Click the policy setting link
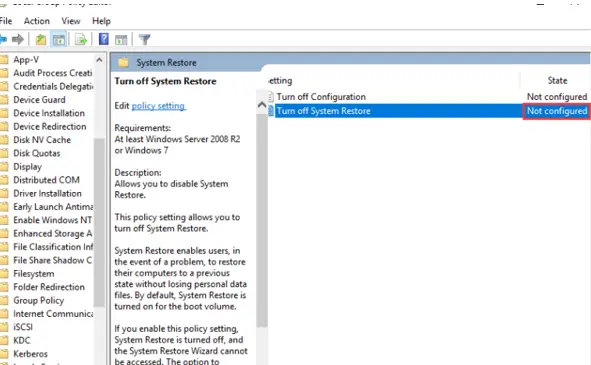This screenshot has height=365, width=591. [x=158, y=106]
